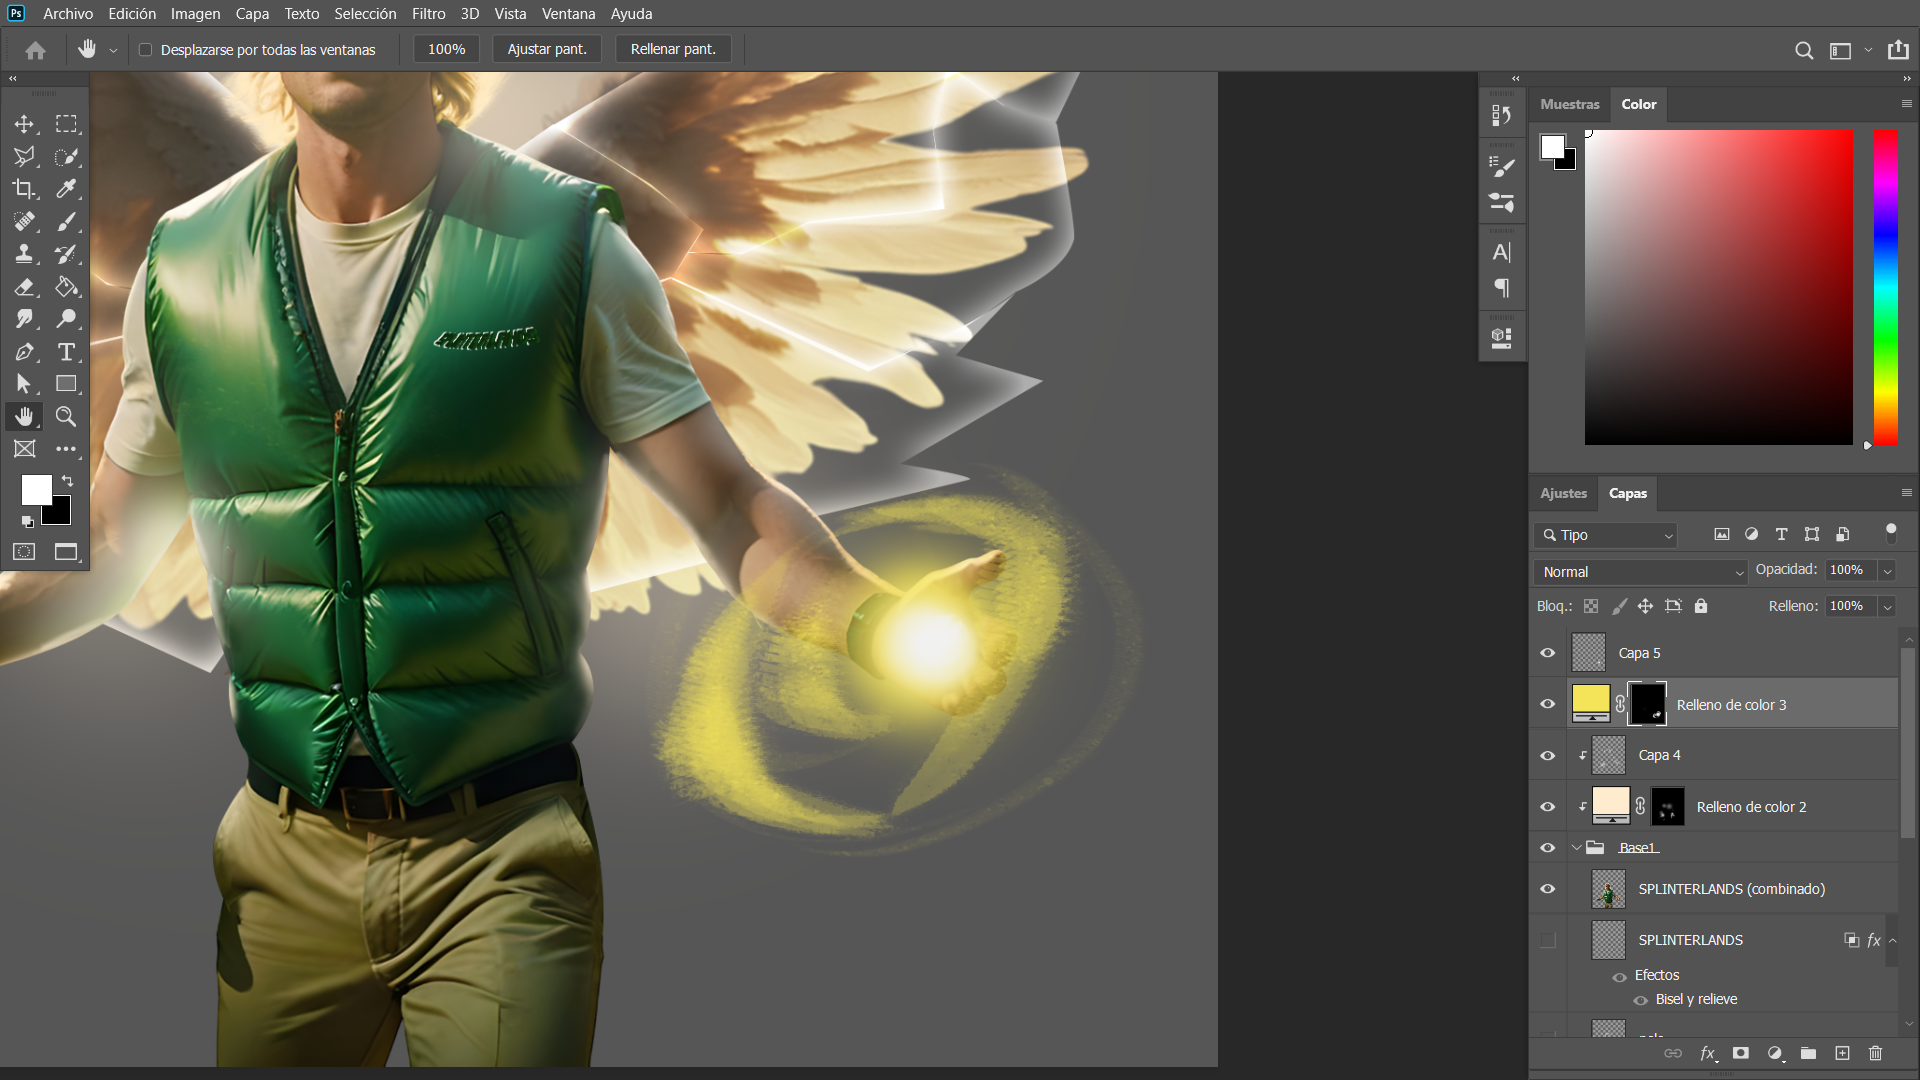Select the Polygonal Lasso tool
Viewport: 1920px width, 1080px height.
24,157
